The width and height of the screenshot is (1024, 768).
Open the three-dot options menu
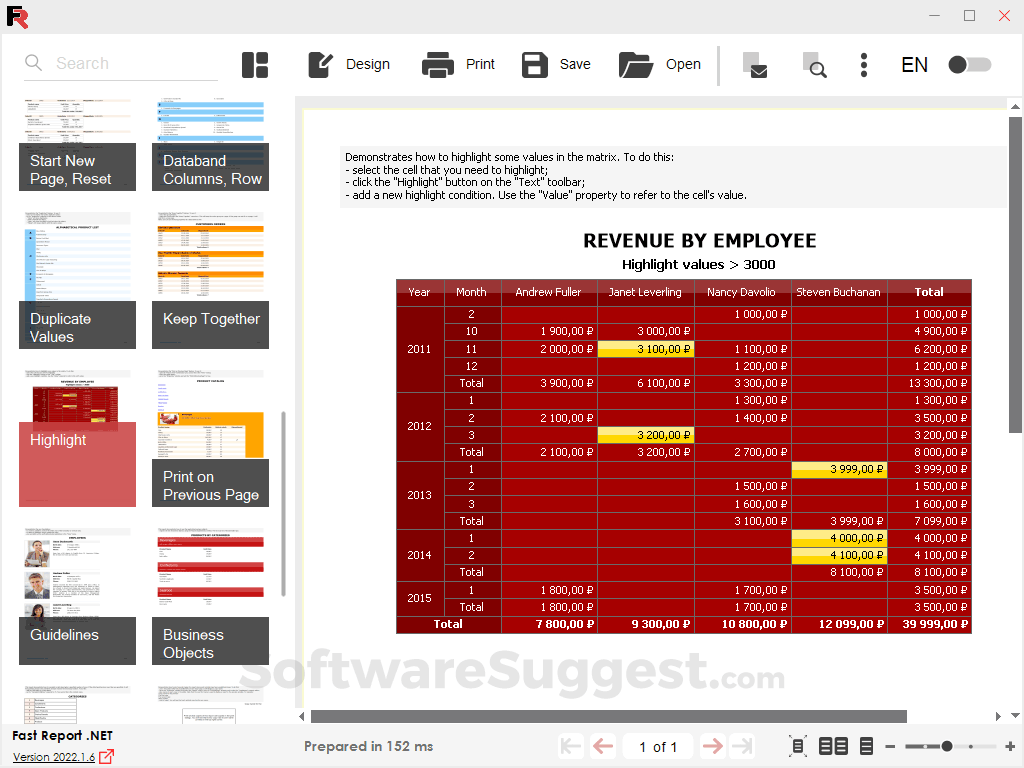[863, 64]
